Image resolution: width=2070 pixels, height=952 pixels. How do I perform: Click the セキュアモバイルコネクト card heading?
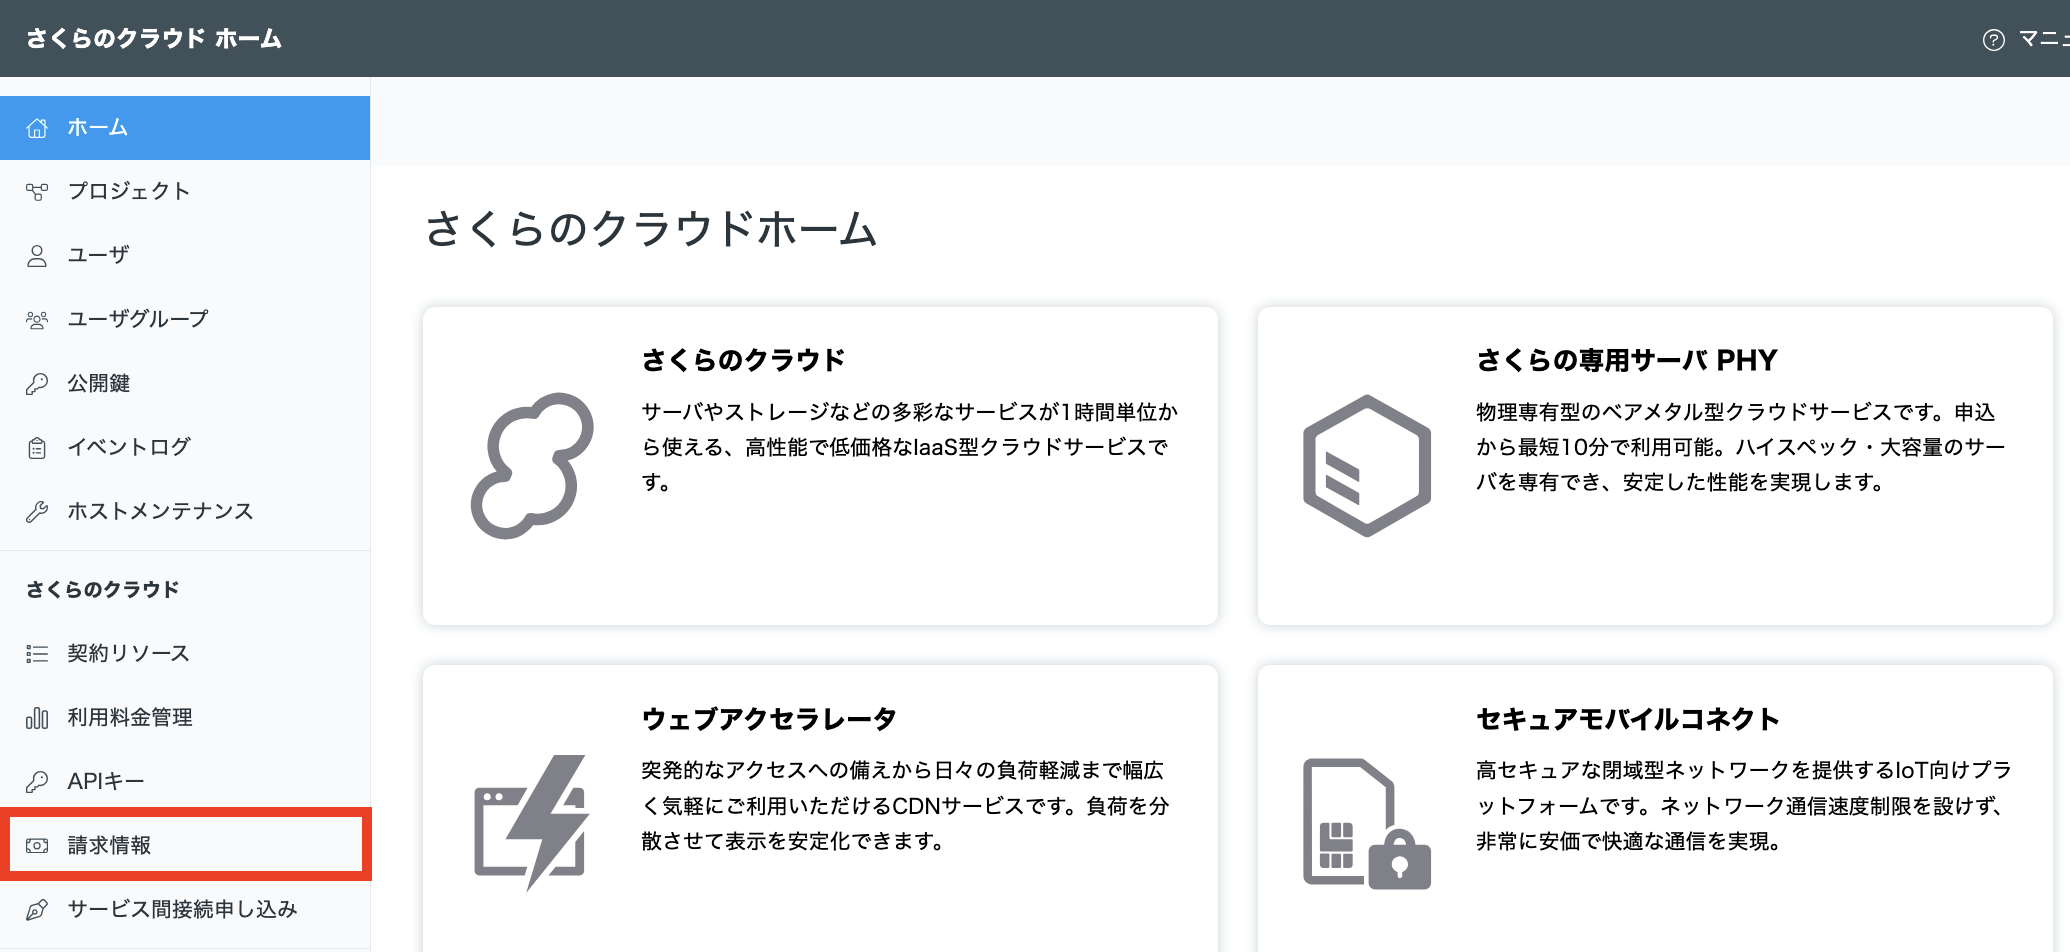pos(1628,719)
